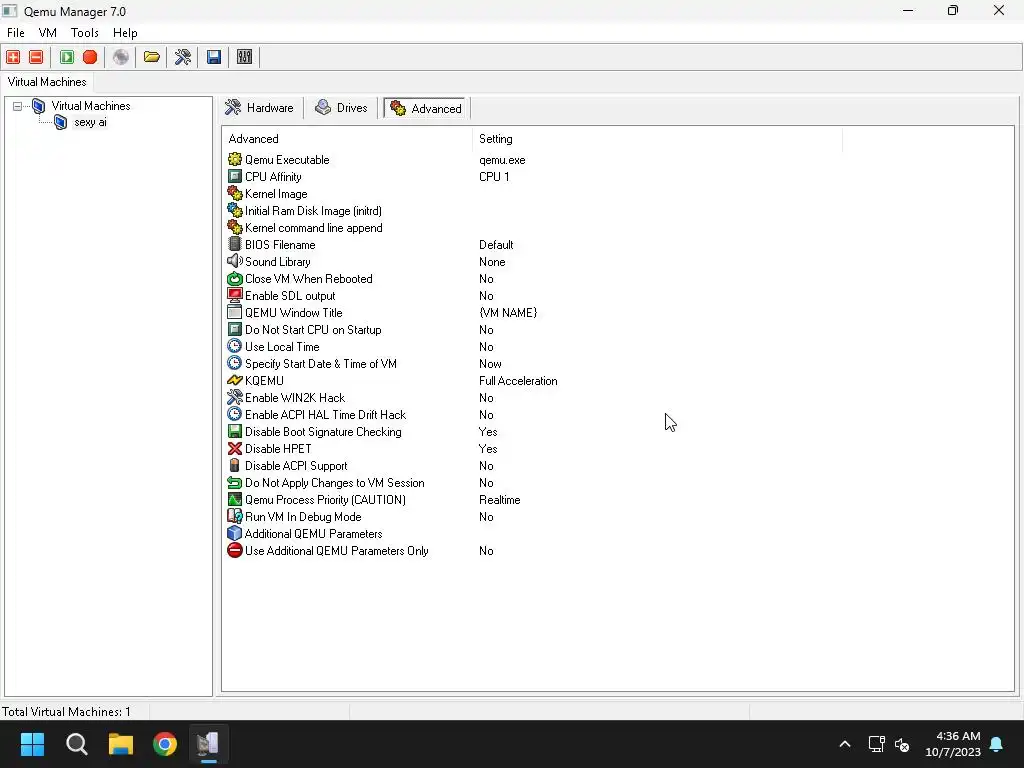The height and width of the screenshot is (768, 1024).
Task: Select the 'Enable WIN2K Hack' row label
Action: click(x=295, y=398)
